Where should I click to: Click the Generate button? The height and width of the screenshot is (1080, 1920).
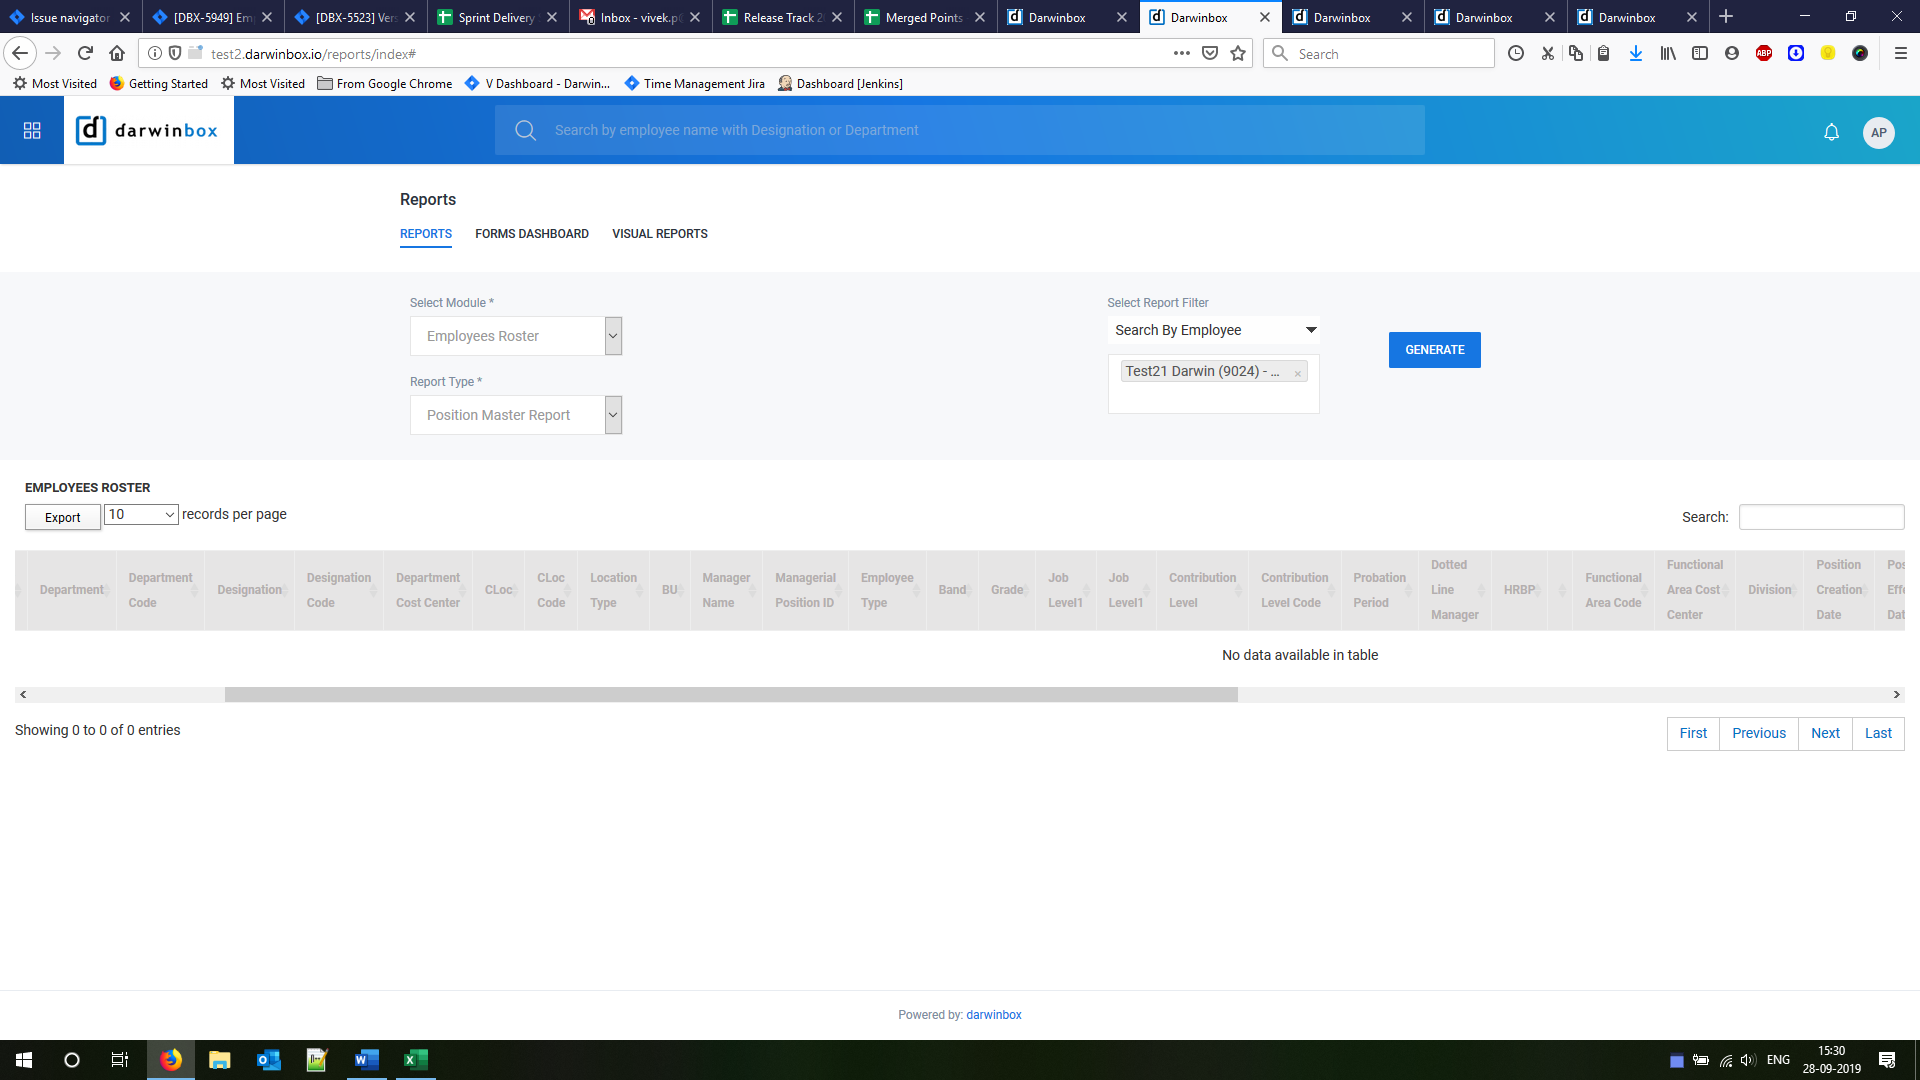(1434, 350)
